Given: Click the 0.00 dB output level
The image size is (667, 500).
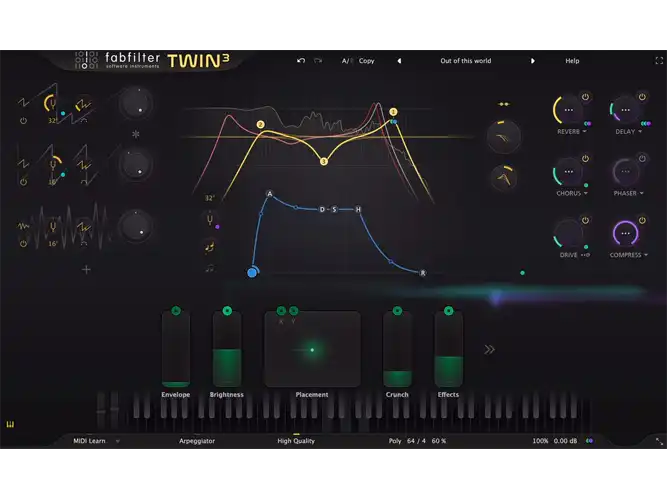Looking at the screenshot, I should (x=565, y=441).
